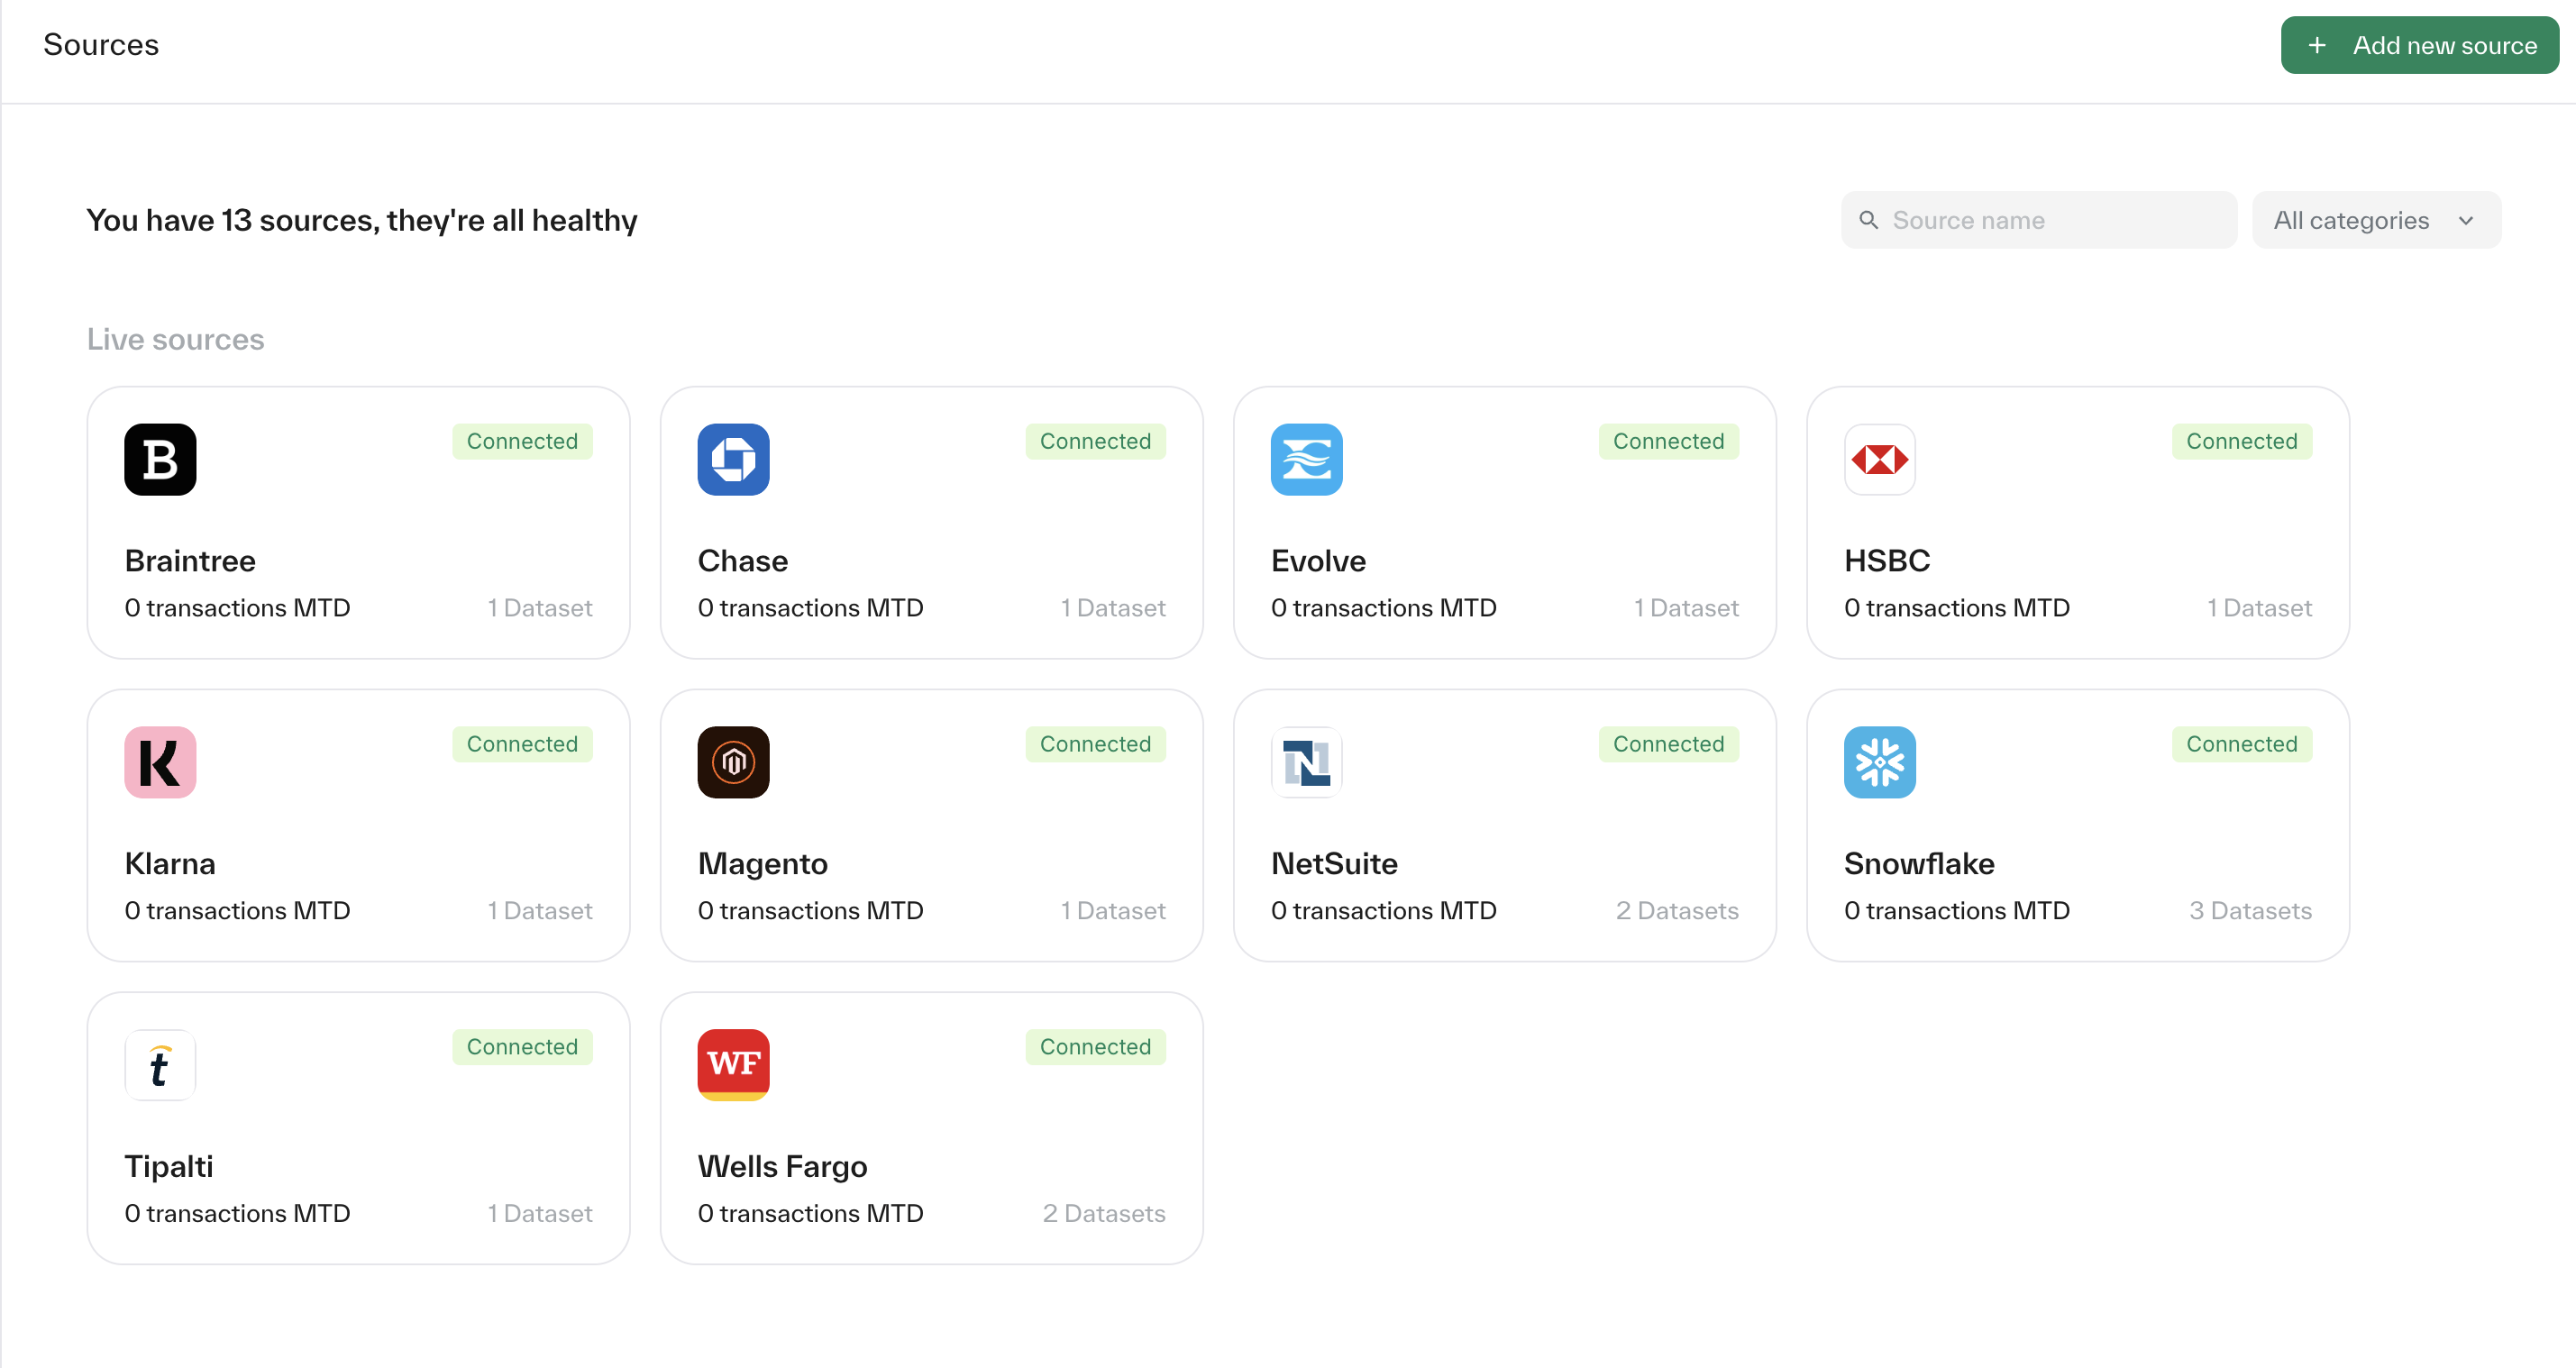Open the Braintree source name
2576x1368 pixels.
[190, 561]
